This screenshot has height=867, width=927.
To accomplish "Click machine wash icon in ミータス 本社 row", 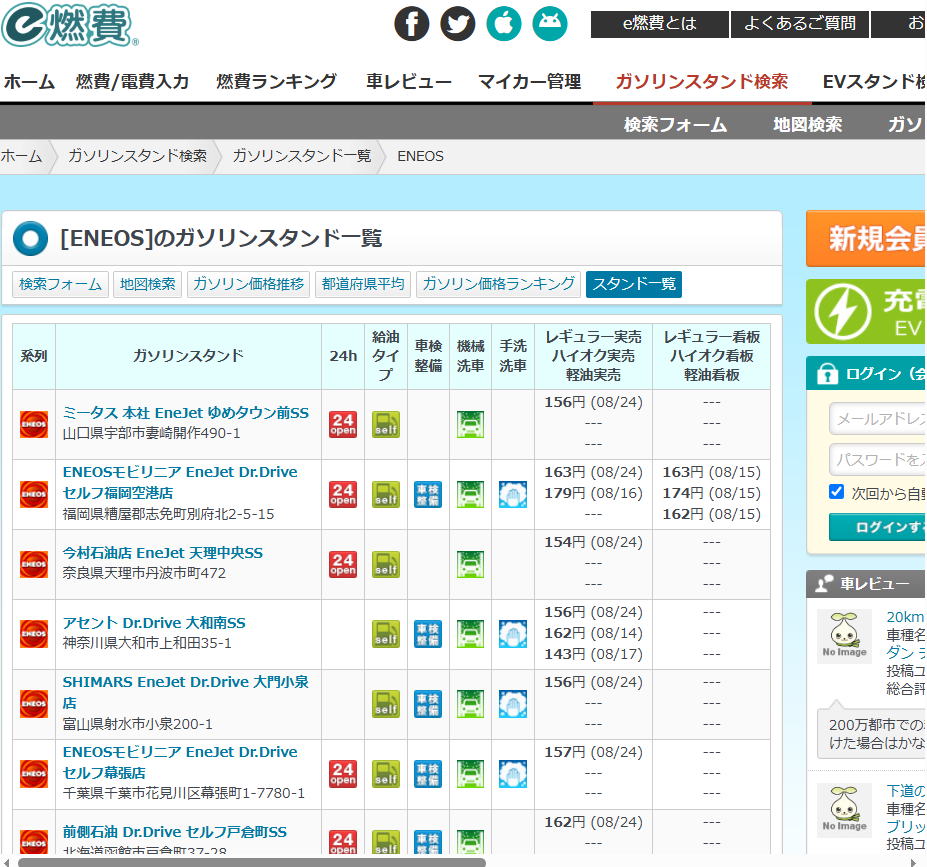I will click(x=470, y=424).
